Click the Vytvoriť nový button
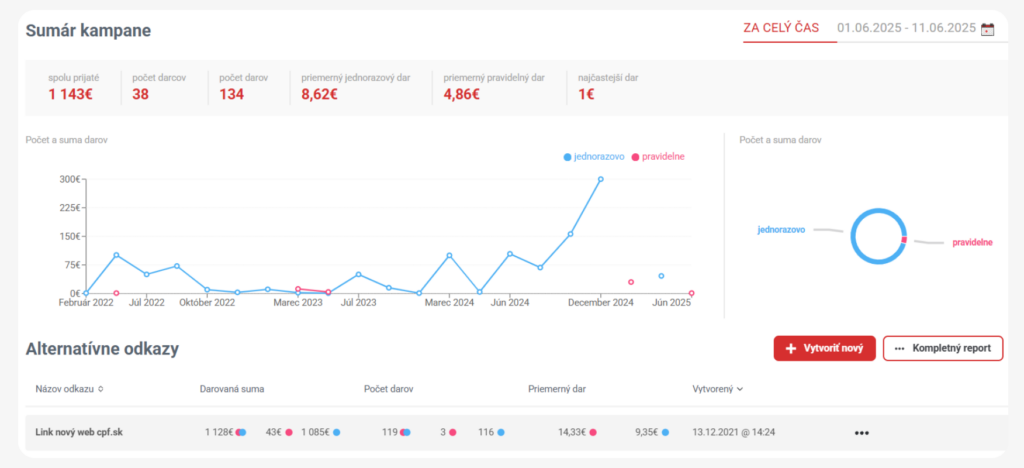The image size is (1024, 468). coord(824,349)
